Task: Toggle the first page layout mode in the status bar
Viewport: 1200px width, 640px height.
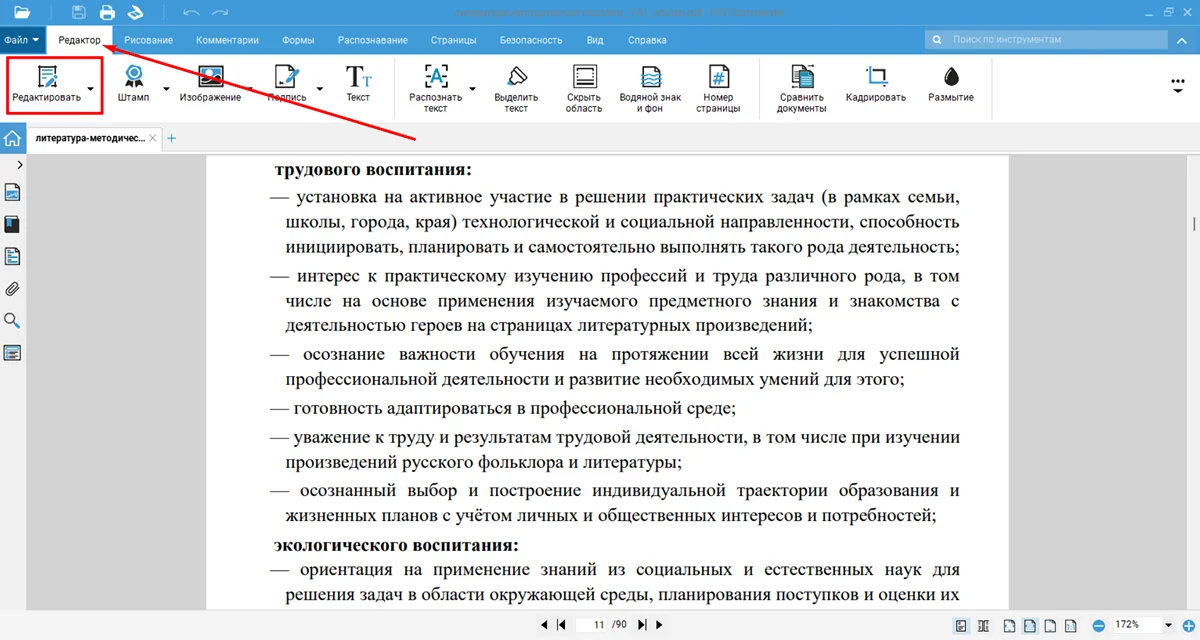Action: (x=961, y=625)
